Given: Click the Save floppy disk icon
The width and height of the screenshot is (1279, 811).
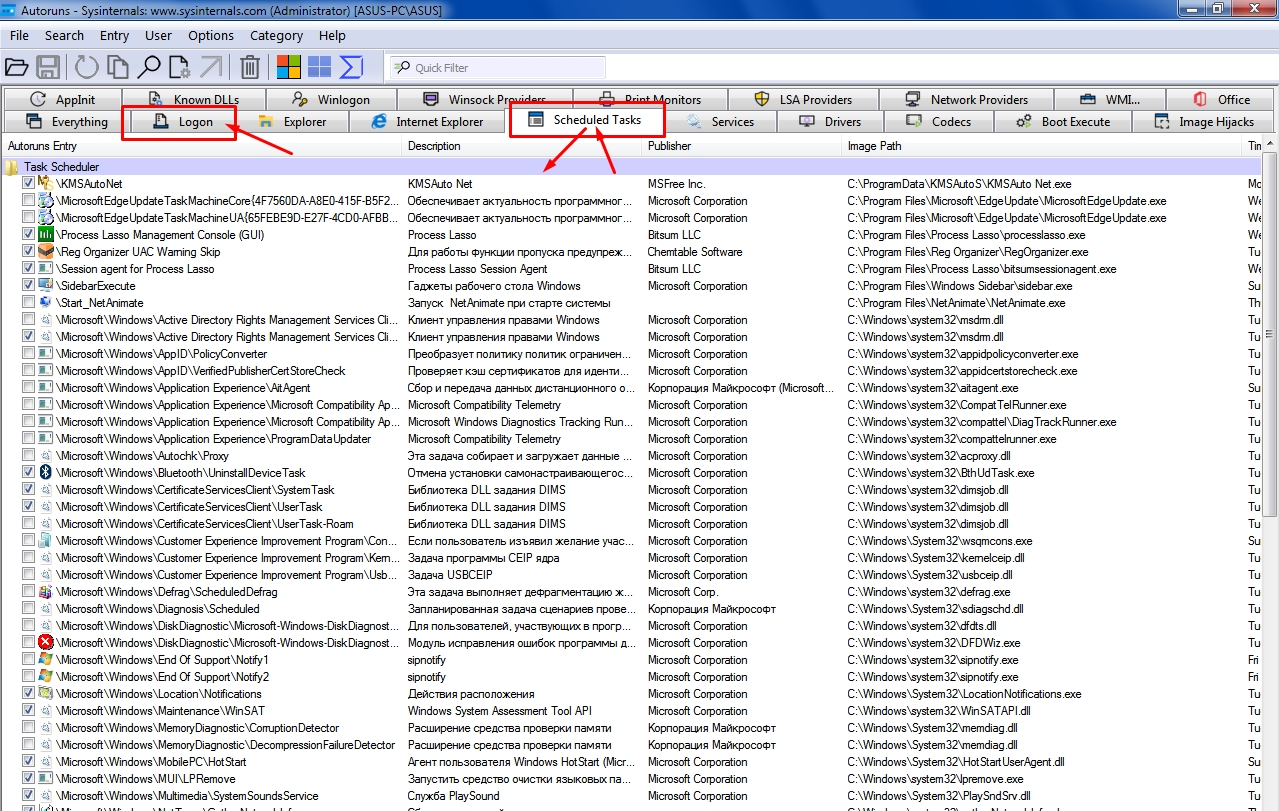Looking at the screenshot, I should [47, 67].
